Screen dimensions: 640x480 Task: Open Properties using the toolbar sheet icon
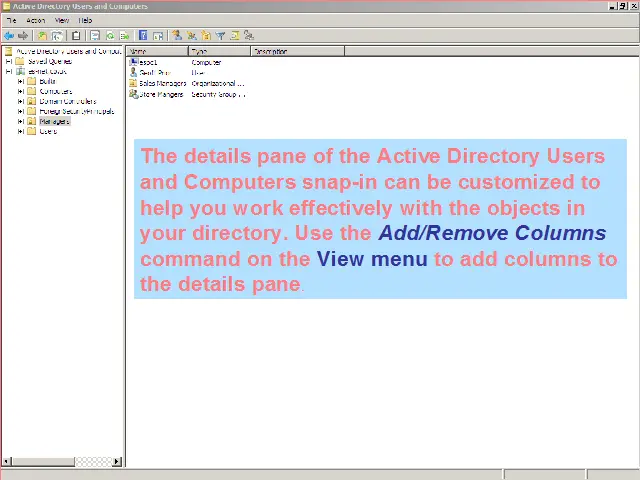(x=95, y=36)
